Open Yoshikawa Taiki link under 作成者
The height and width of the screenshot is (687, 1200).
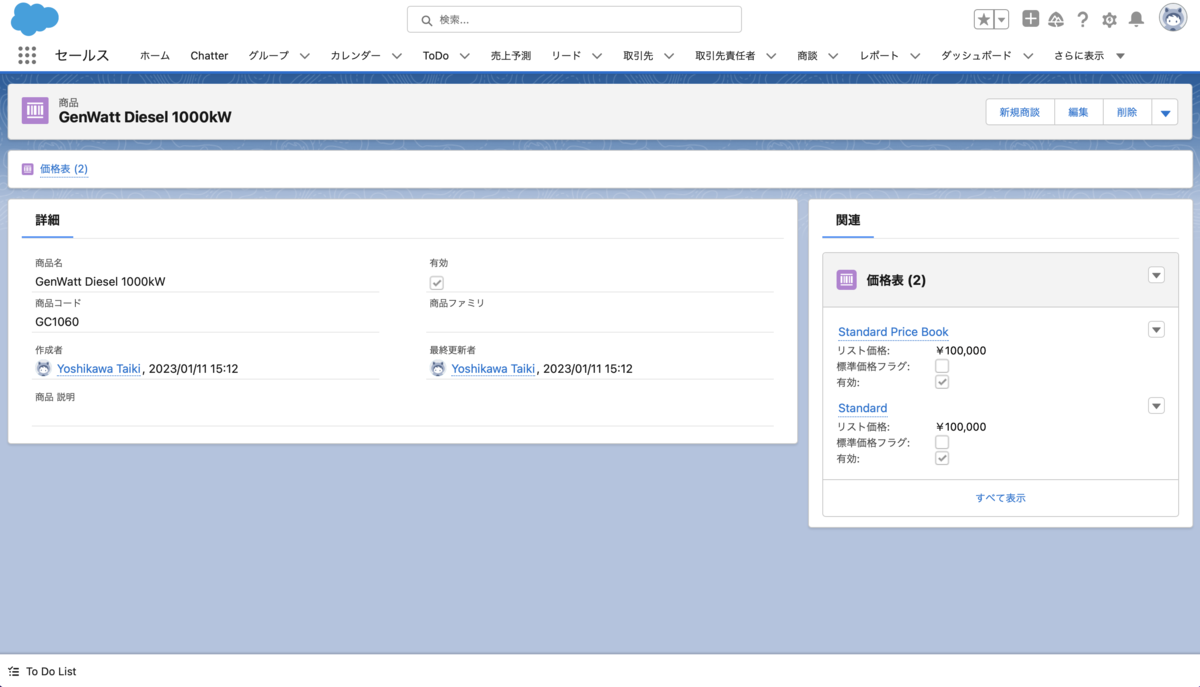point(99,369)
